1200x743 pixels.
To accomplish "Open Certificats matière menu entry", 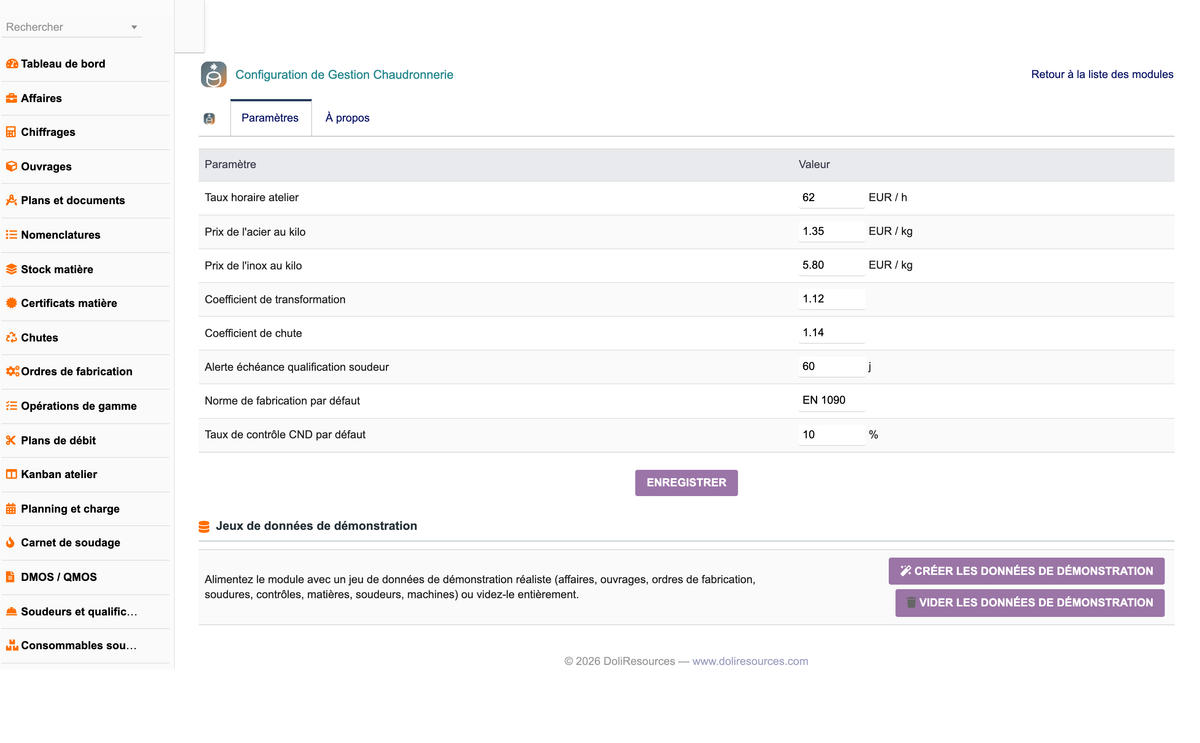I will click(x=69, y=303).
